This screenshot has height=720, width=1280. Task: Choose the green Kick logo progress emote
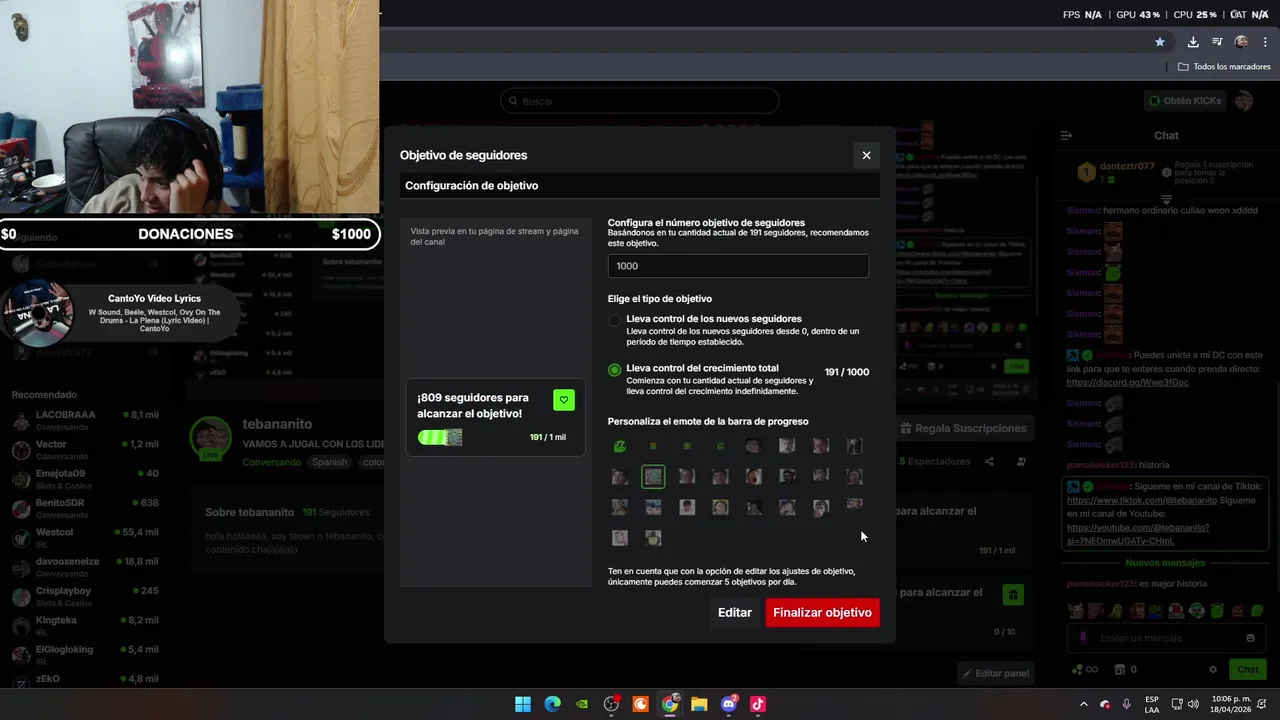(620, 446)
